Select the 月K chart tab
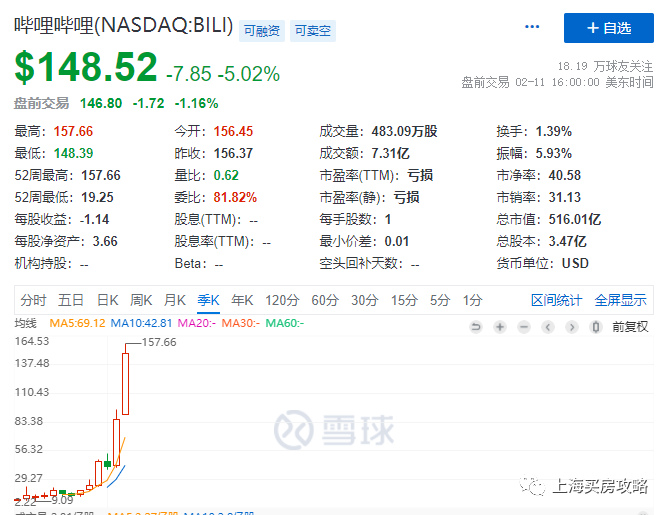669x515 pixels. [x=175, y=300]
